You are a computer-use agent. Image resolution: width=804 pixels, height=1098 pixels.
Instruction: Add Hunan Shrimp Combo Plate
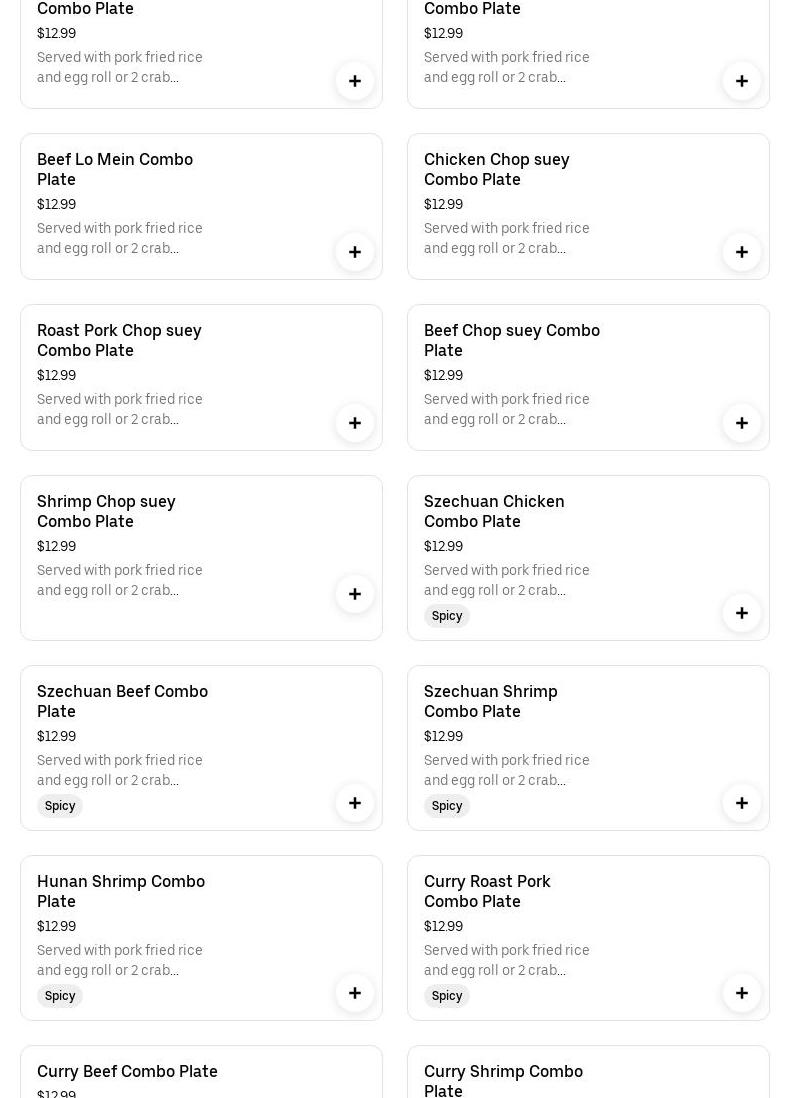(x=355, y=993)
